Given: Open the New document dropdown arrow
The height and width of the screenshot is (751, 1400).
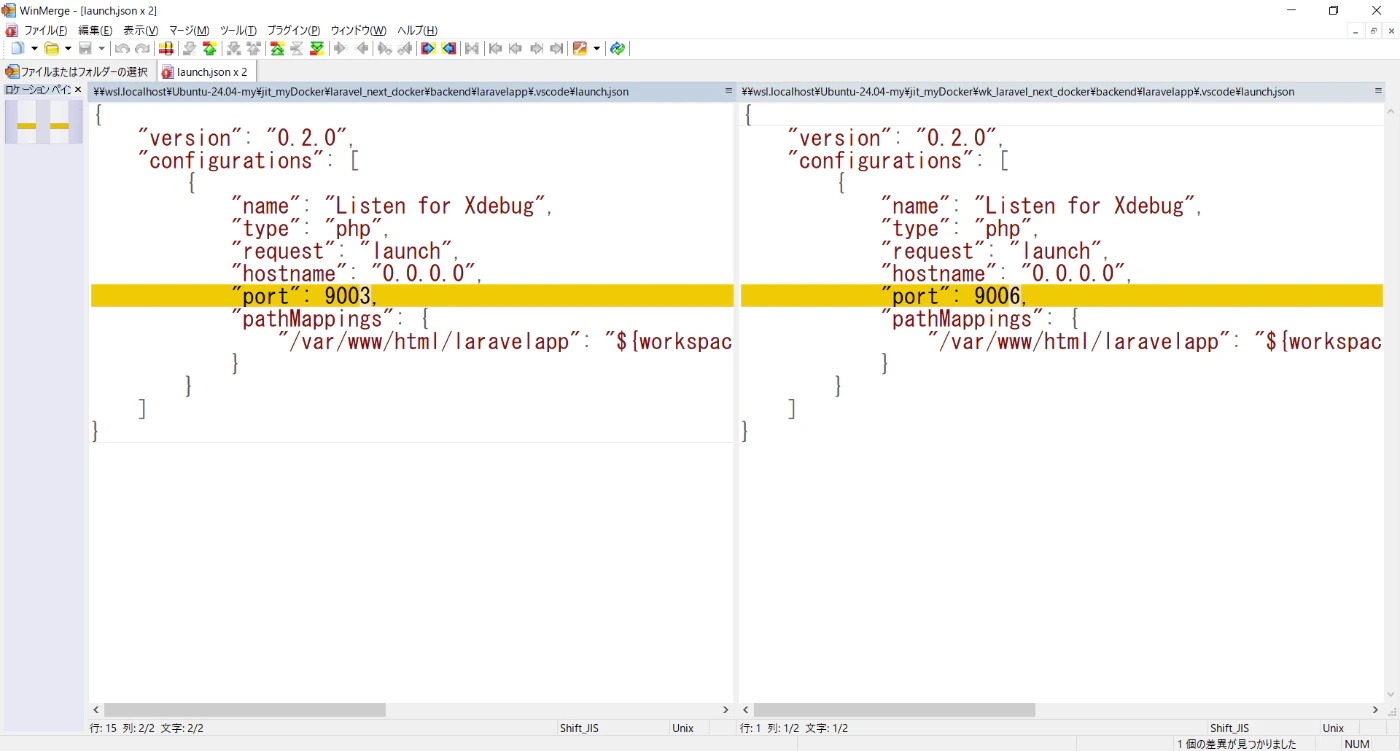Looking at the screenshot, I should pos(34,48).
